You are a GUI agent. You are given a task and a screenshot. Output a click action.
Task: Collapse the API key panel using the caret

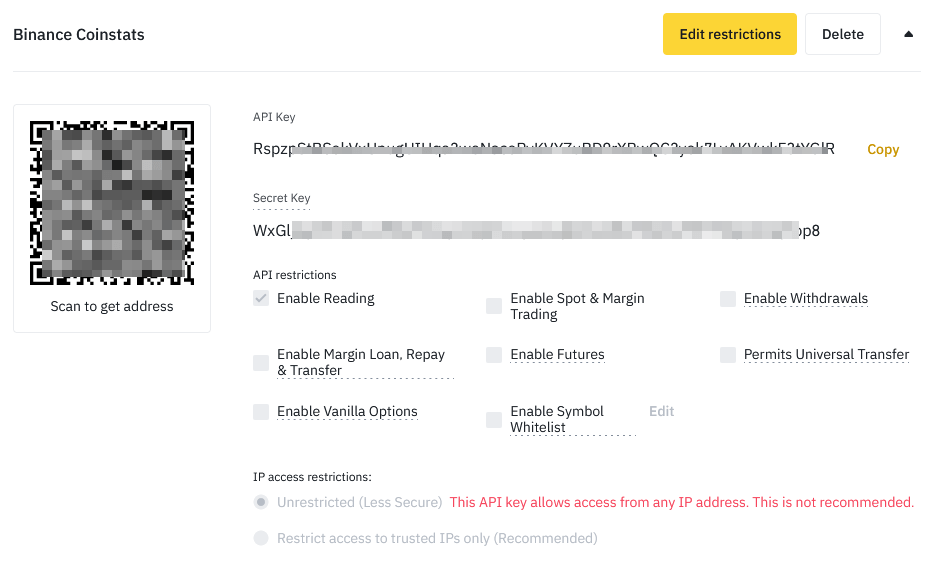[908, 33]
